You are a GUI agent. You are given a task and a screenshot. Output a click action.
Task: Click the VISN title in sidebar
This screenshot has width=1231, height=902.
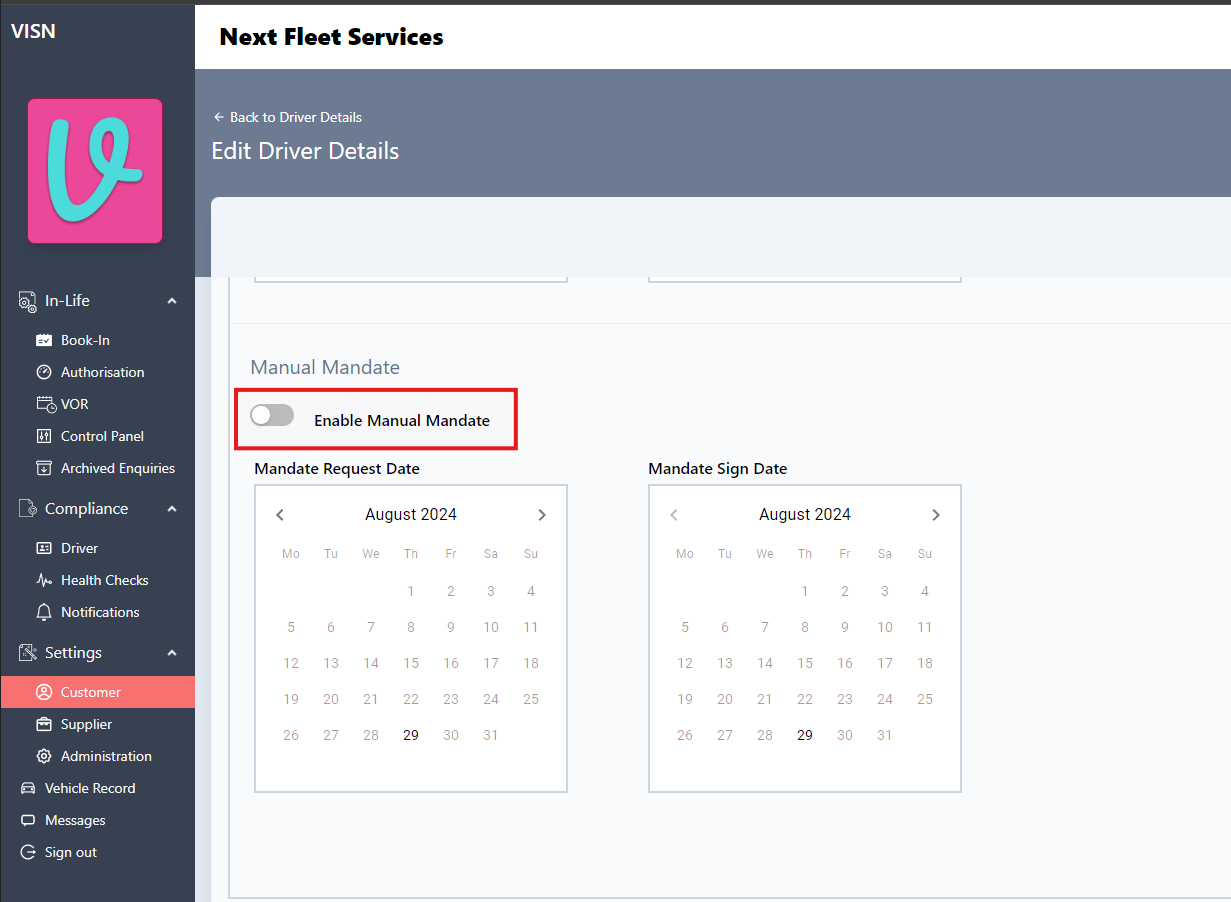(x=33, y=31)
